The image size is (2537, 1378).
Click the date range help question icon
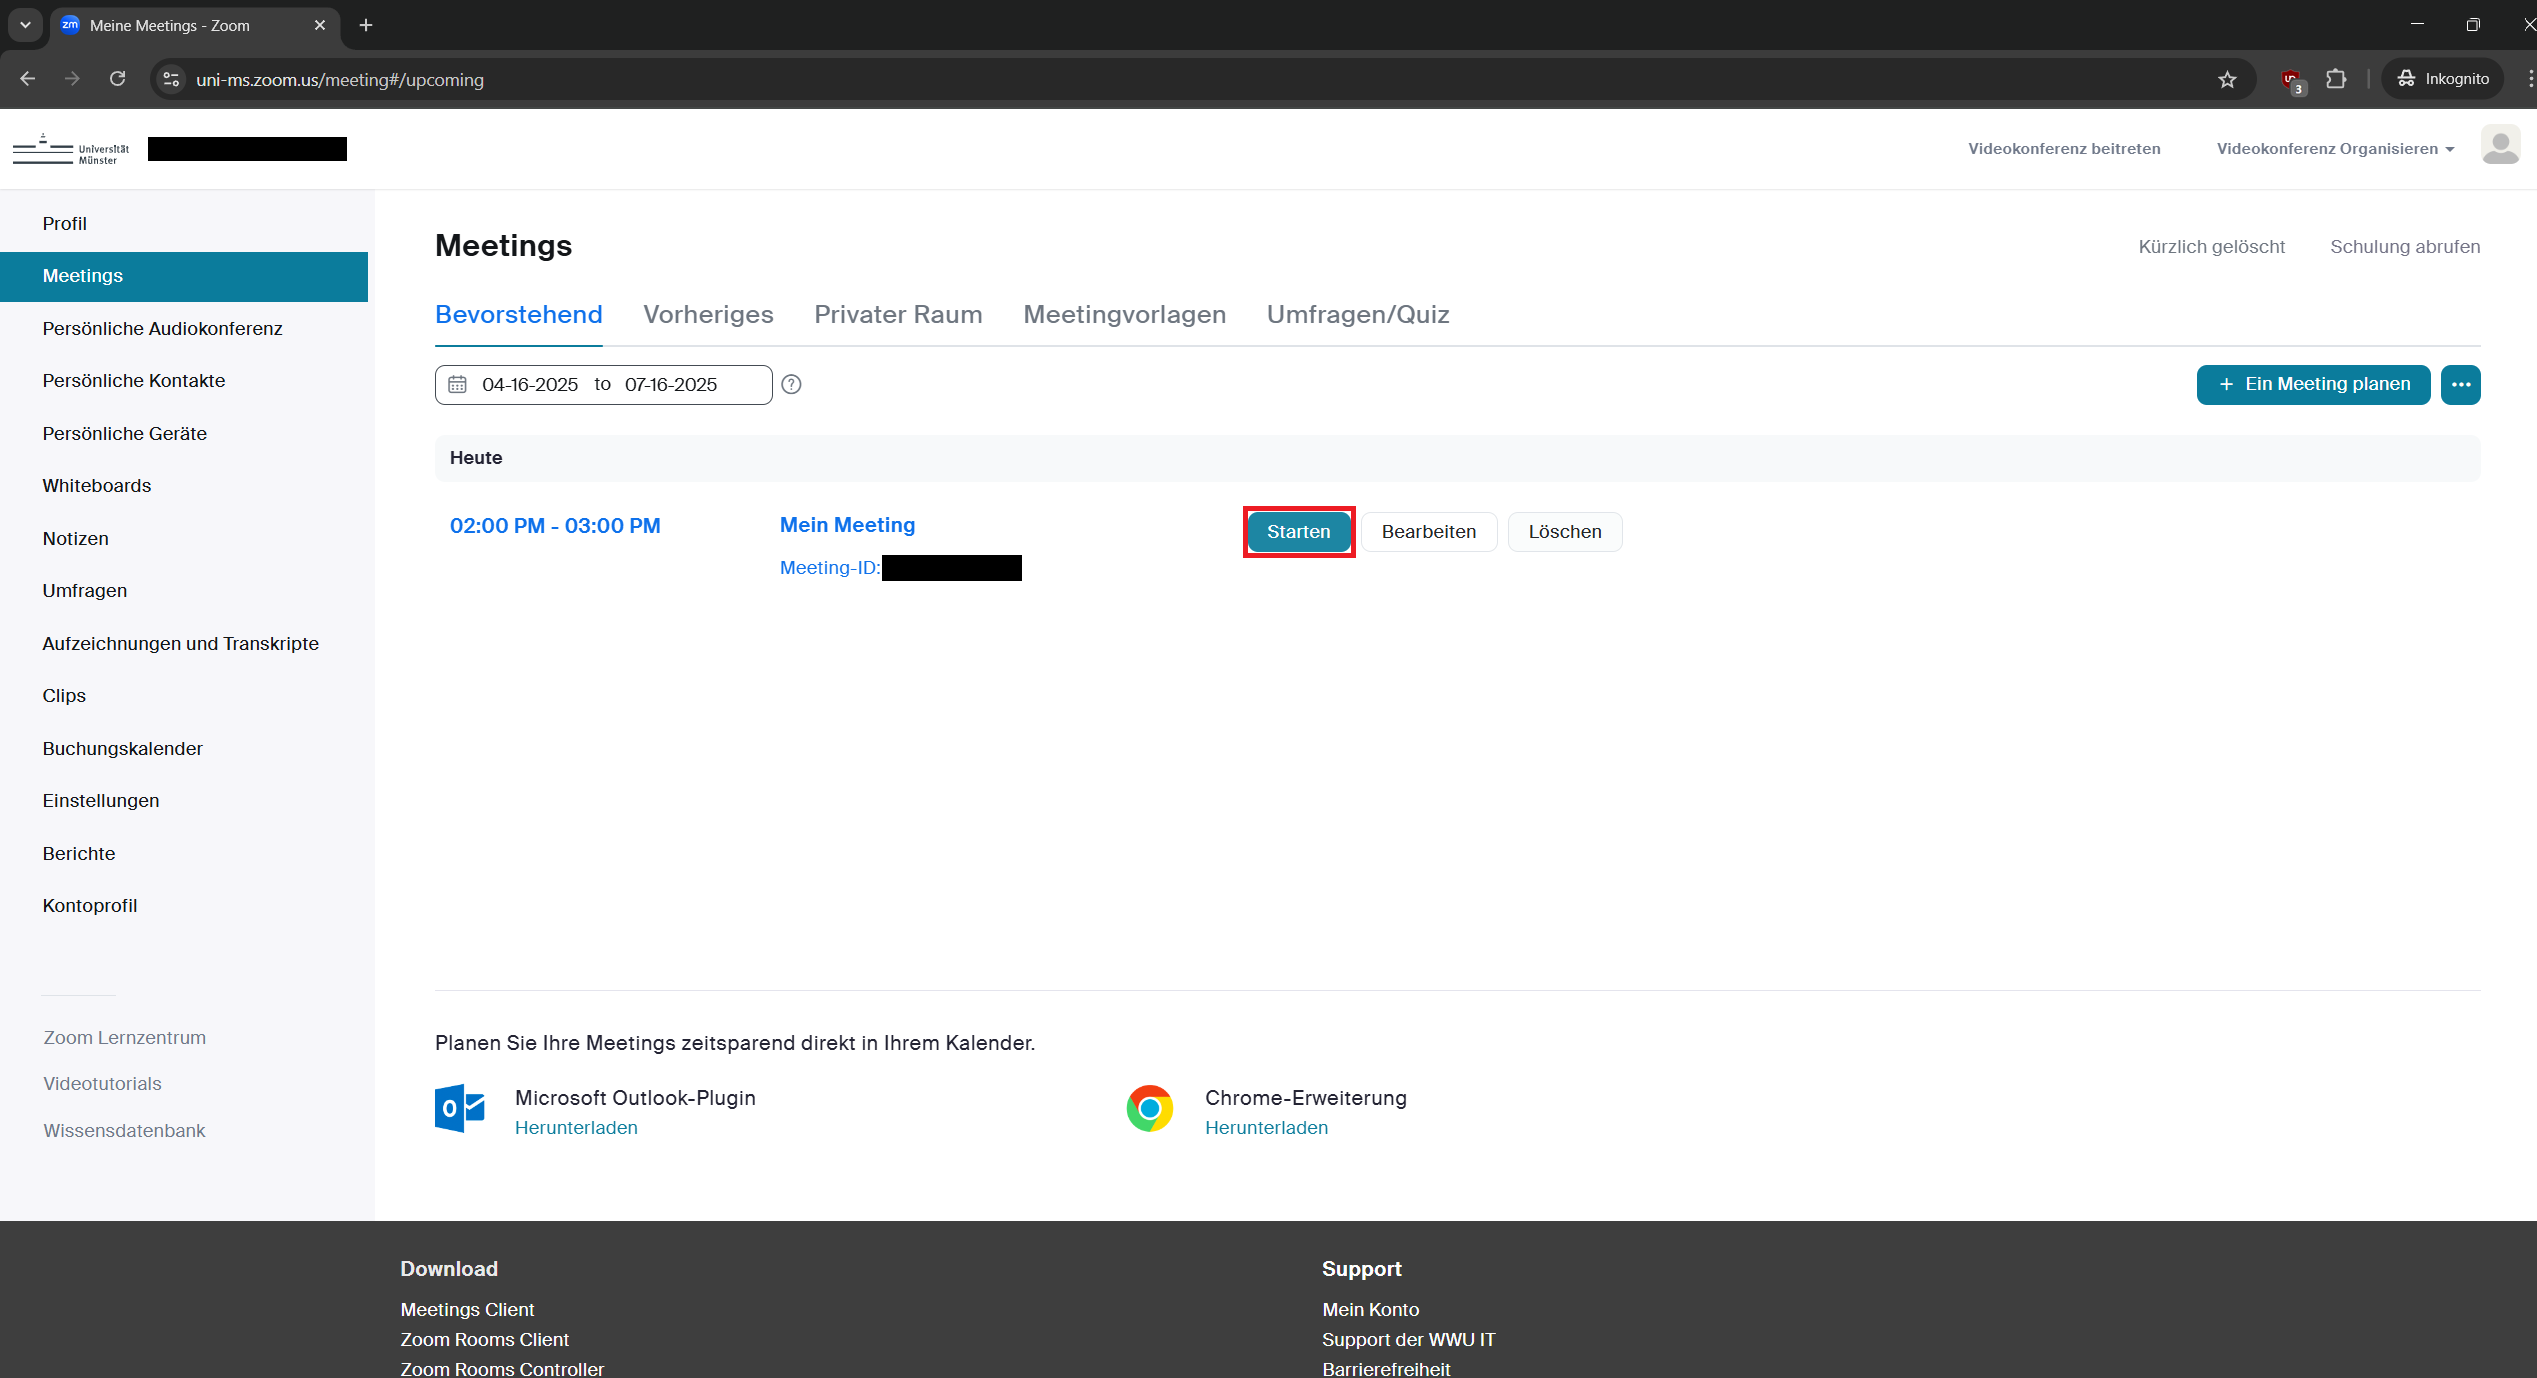tap(791, 385)
